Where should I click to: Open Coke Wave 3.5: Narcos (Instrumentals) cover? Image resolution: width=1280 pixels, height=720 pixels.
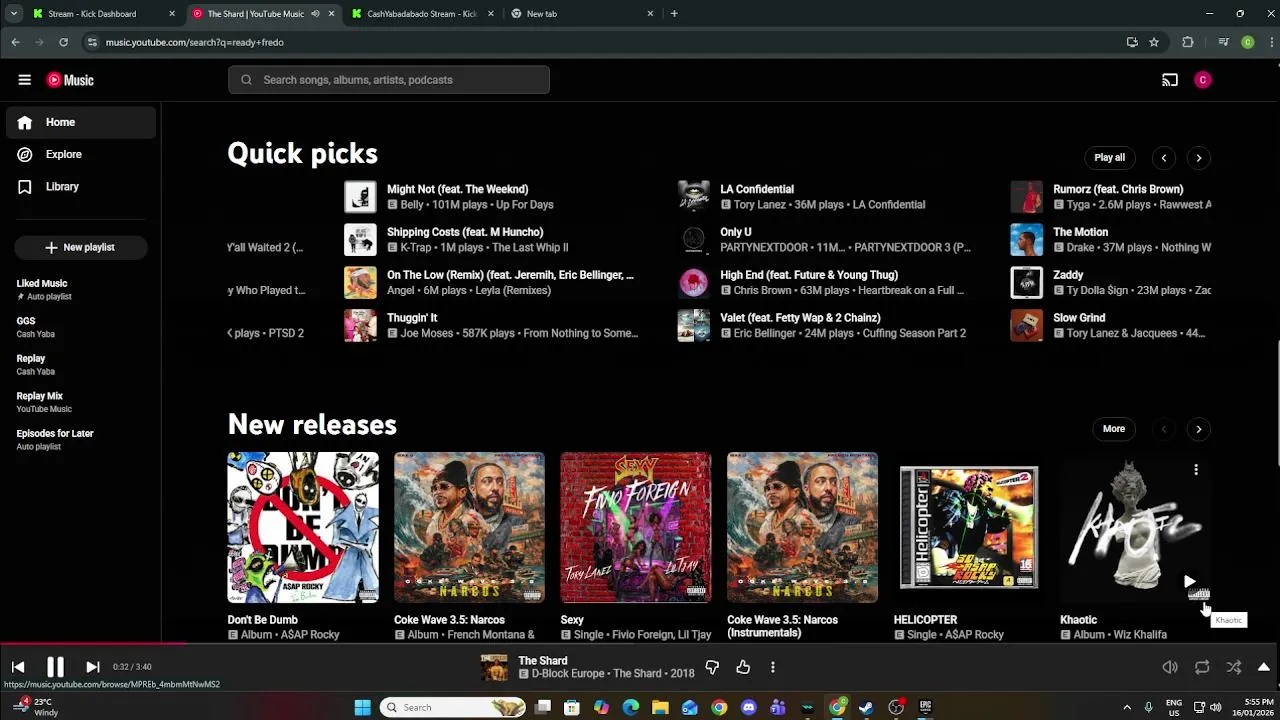(x=802, y=527)
